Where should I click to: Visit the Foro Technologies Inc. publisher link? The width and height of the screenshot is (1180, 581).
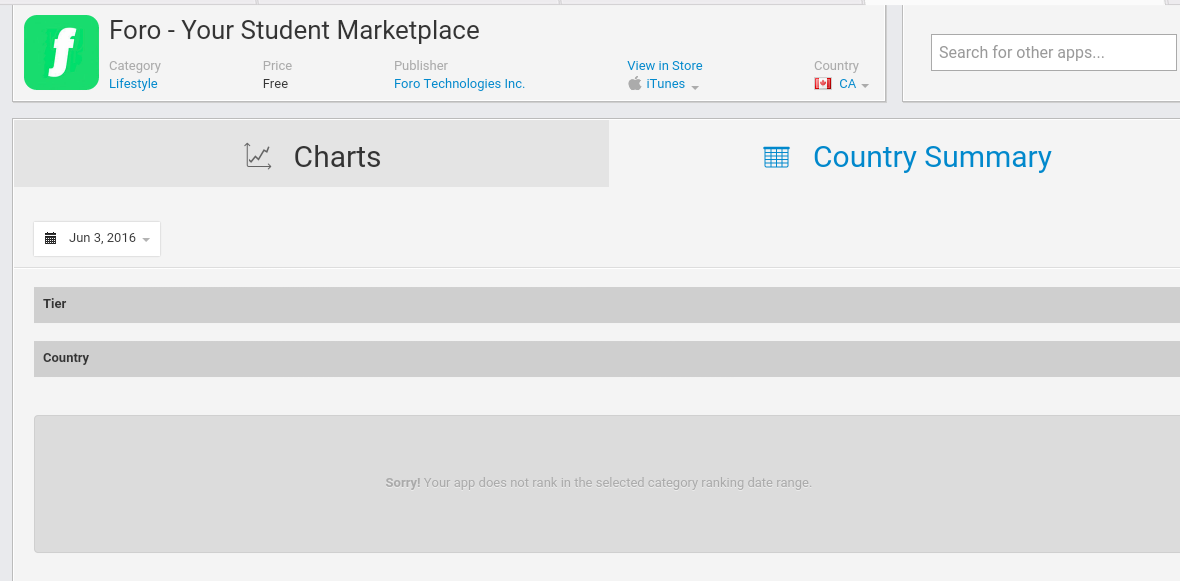[x=459, y=84]
